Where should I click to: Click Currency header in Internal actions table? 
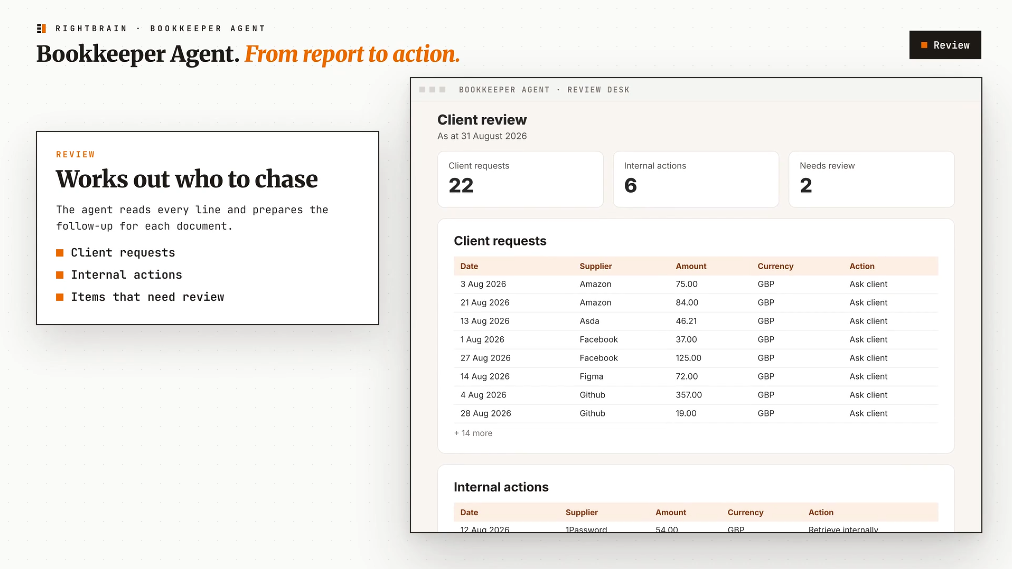(x=745, y=512)
